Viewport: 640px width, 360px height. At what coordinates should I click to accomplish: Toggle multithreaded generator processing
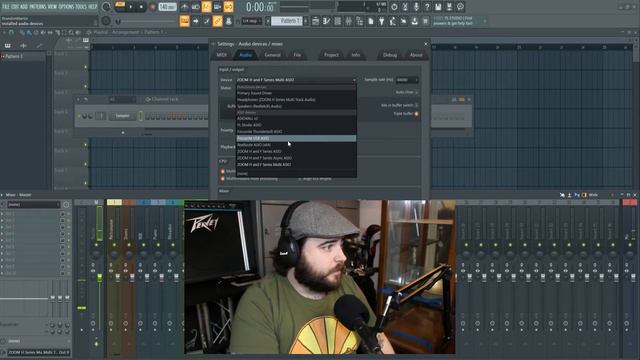[223, 171]
